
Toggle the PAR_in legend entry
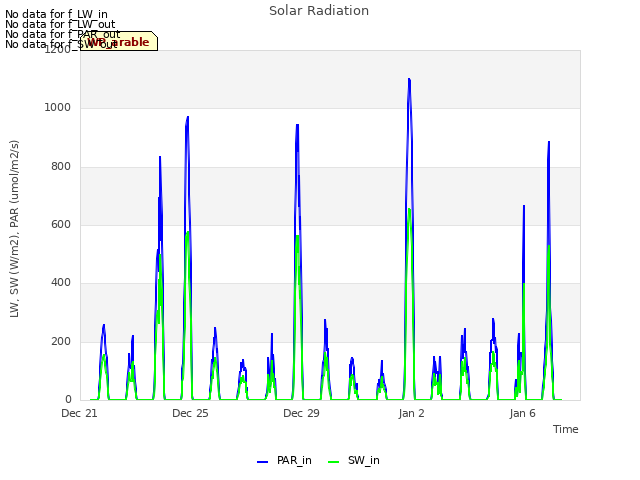(x=284, y=460)
